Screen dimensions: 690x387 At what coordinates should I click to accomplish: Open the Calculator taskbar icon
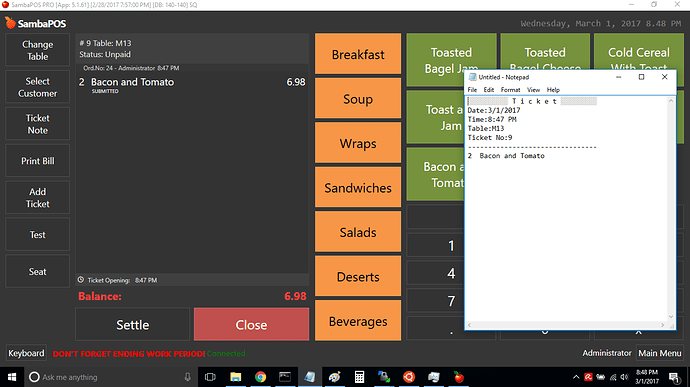[359, 377]
